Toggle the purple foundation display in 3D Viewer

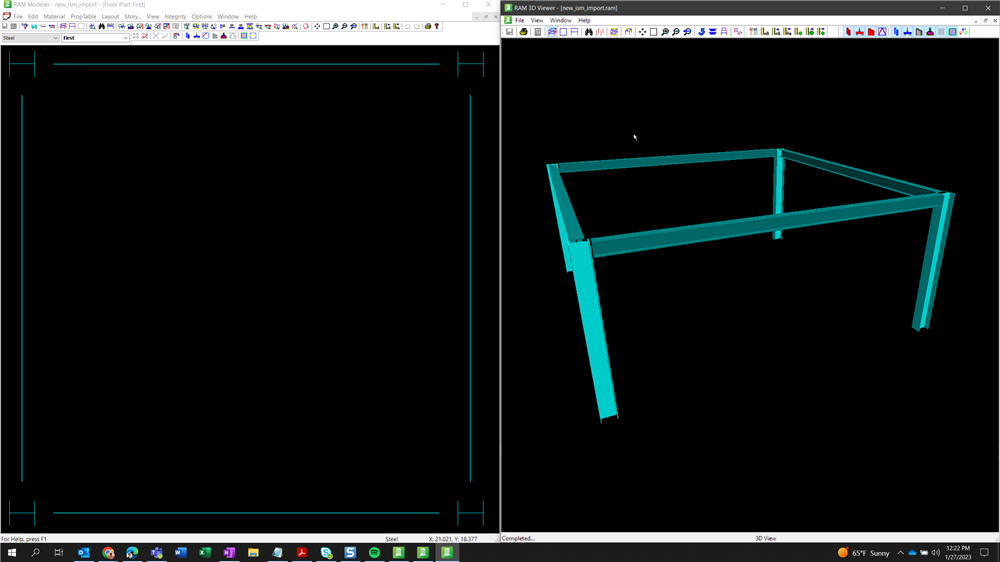pos(930,32)
